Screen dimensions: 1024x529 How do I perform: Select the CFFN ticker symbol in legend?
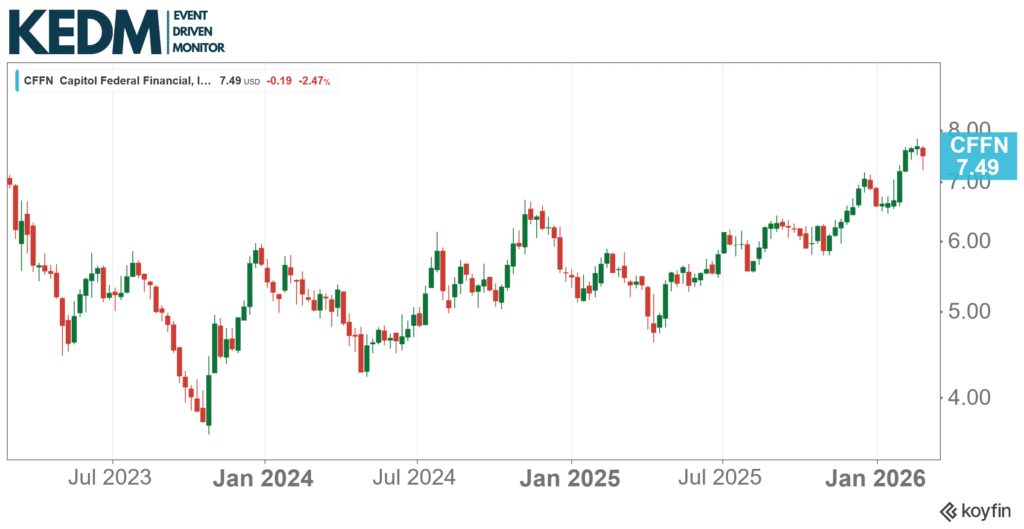pos(37,82)
